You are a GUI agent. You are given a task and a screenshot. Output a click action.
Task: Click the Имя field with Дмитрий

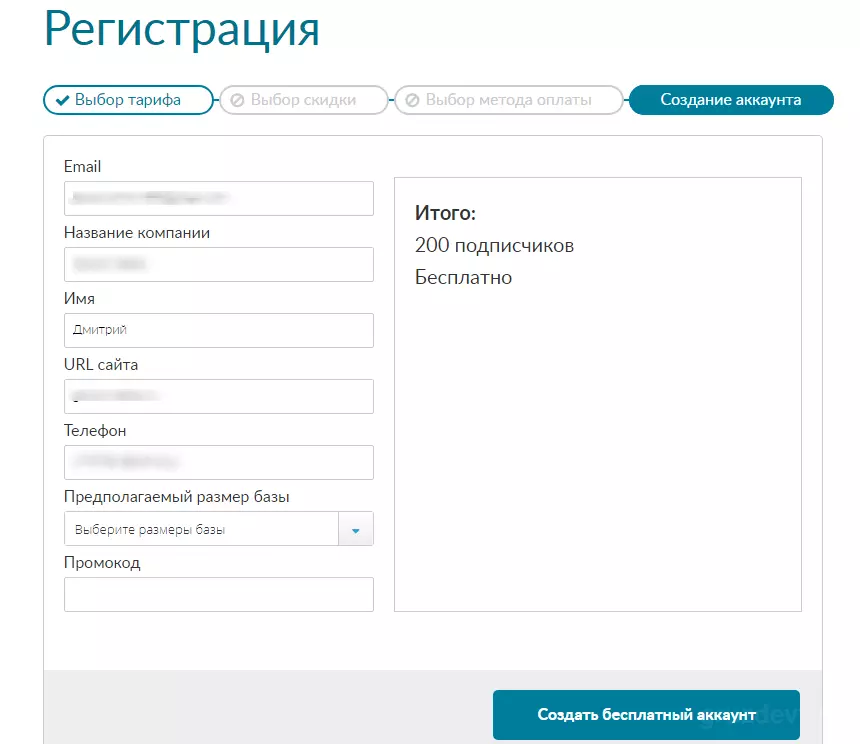point(219,330)
